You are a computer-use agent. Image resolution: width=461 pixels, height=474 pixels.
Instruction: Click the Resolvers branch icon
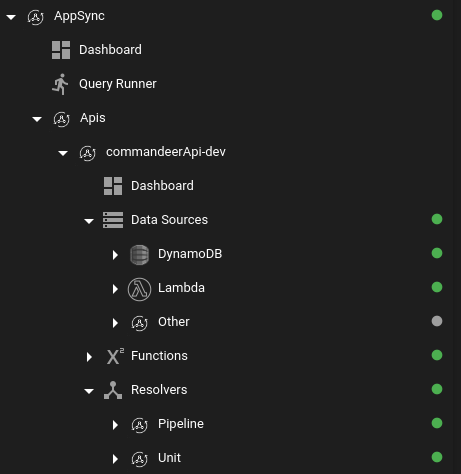(x=113, y=390)
